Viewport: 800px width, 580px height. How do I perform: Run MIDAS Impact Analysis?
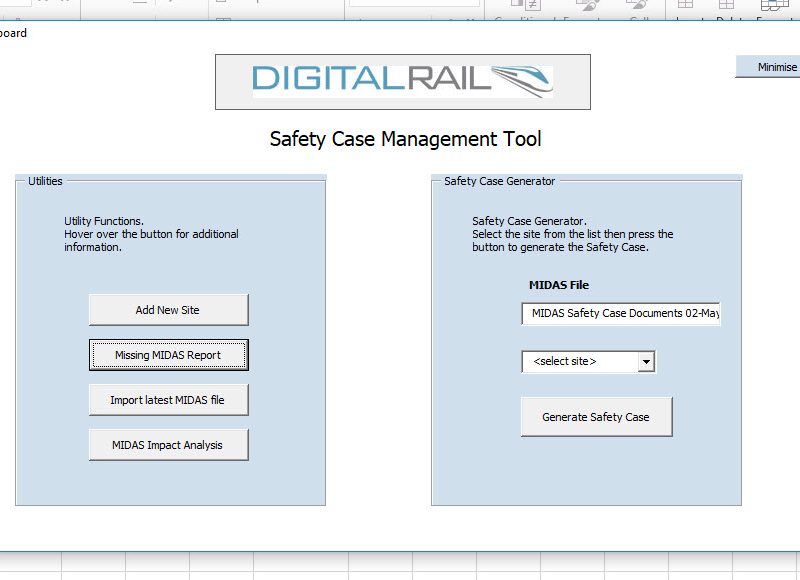(168, 445)
